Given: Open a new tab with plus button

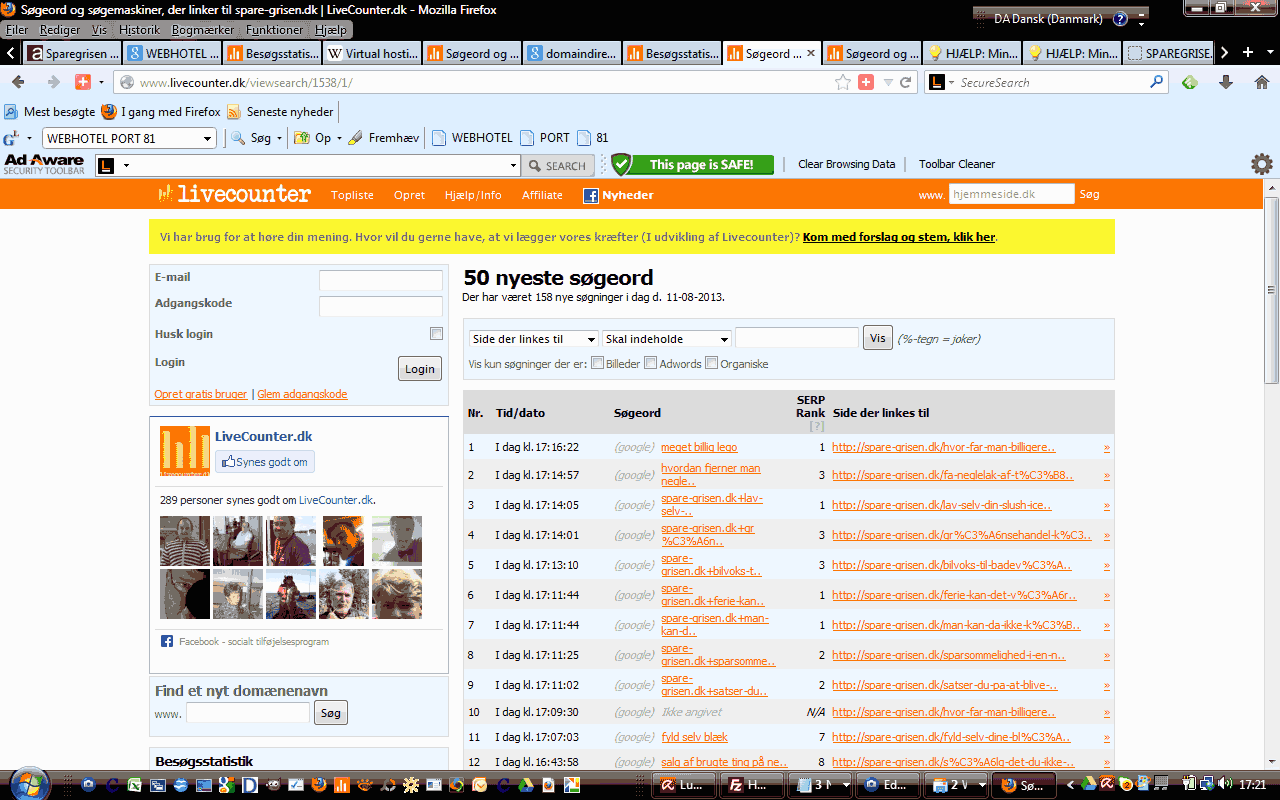Looking at the screenshot, I should pos(1247,52).
